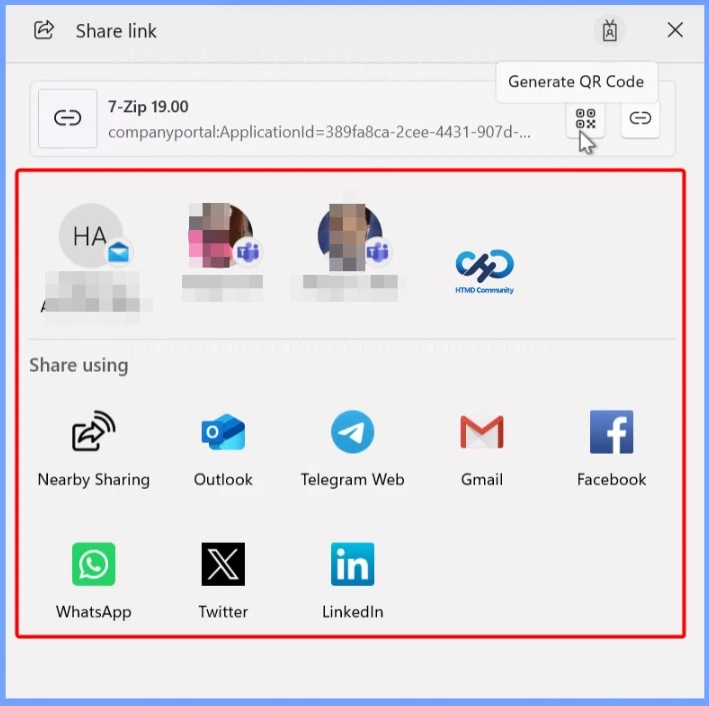Share link via WhatsApp
The height and width of the screenshot is (706, 709).
[x=94, y=581]
